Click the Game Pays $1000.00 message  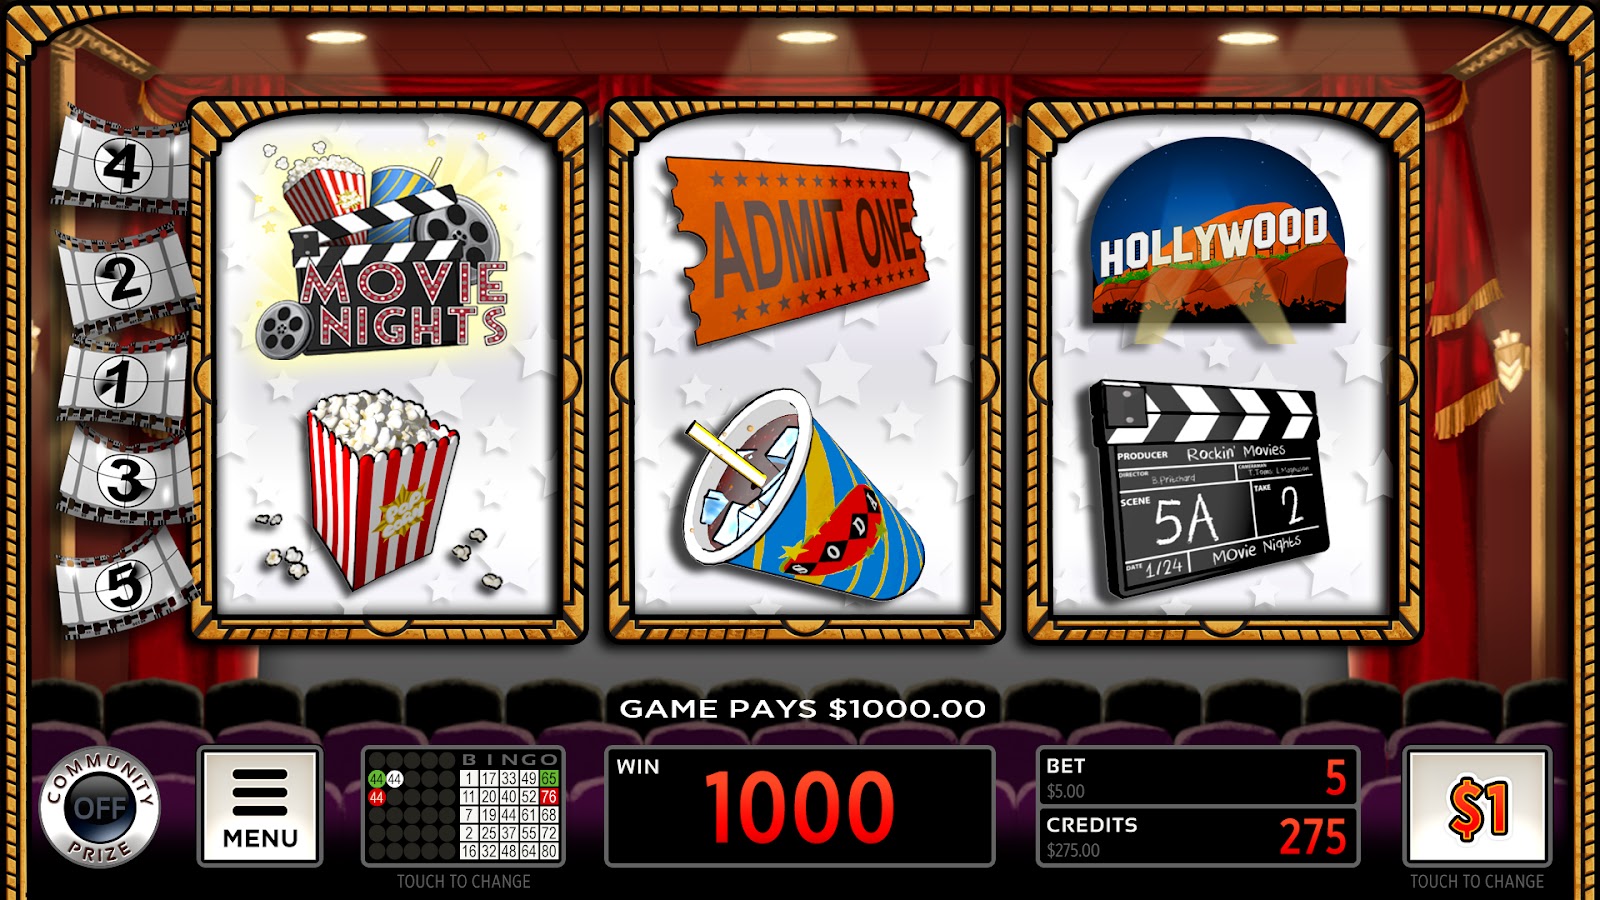pyautogui.click(x=802, y=709)
